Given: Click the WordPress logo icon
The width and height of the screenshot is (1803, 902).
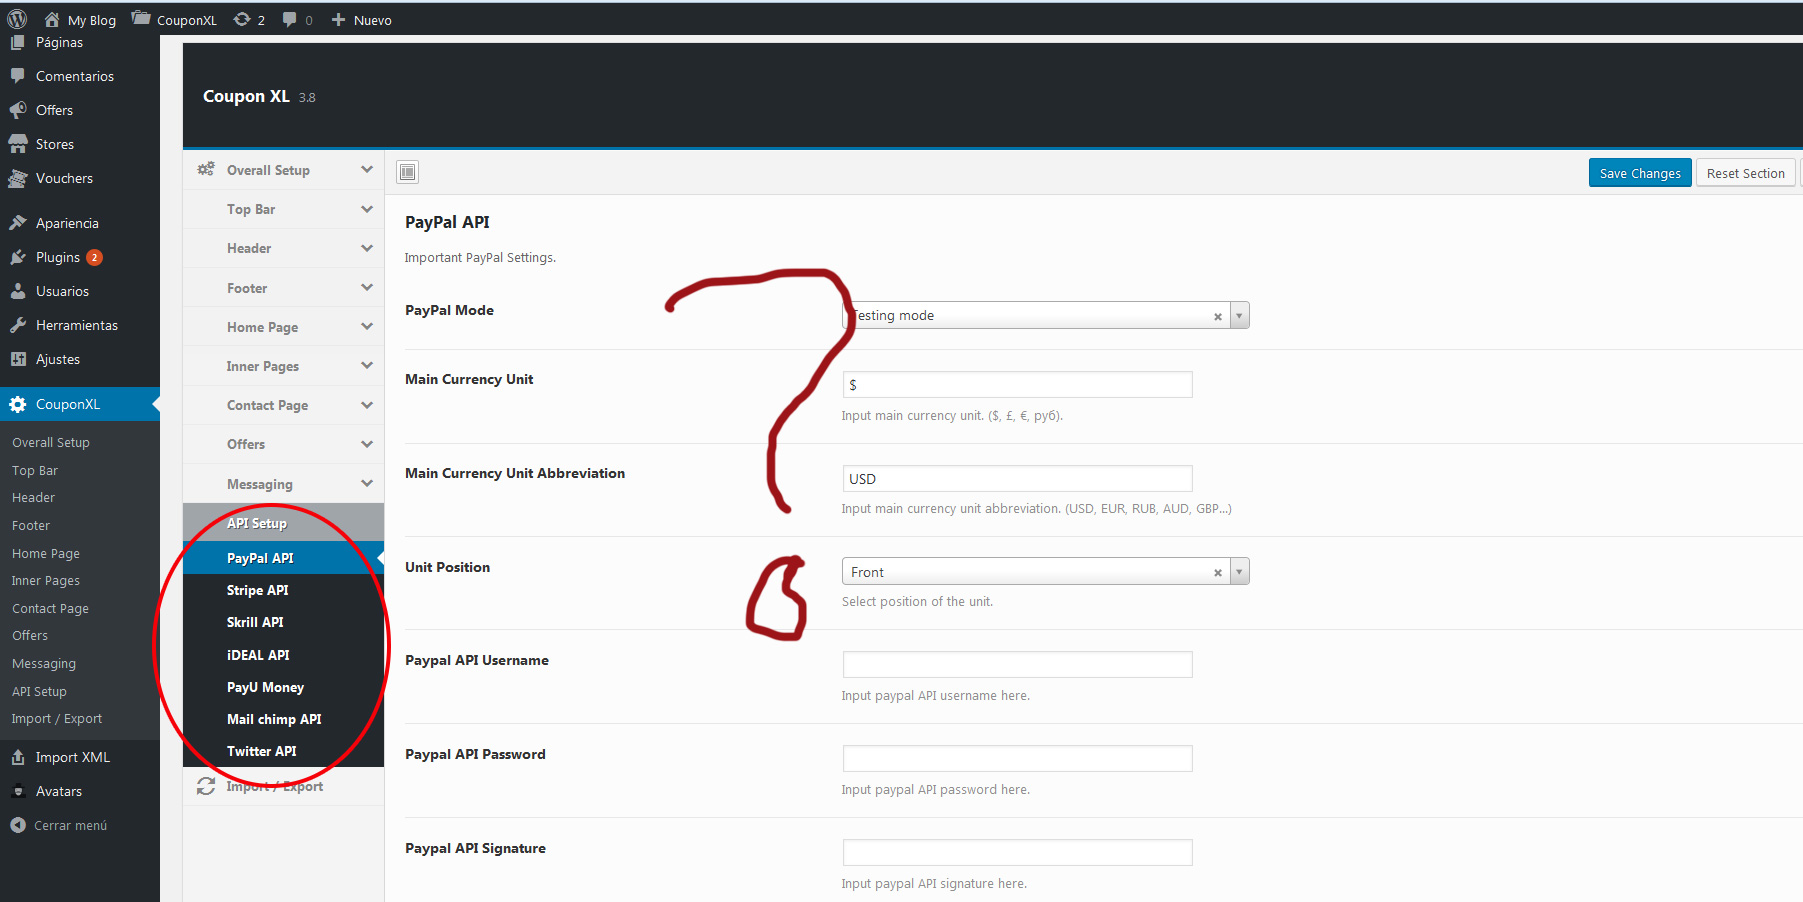Looking at the screenshot, I should point(17,19).
